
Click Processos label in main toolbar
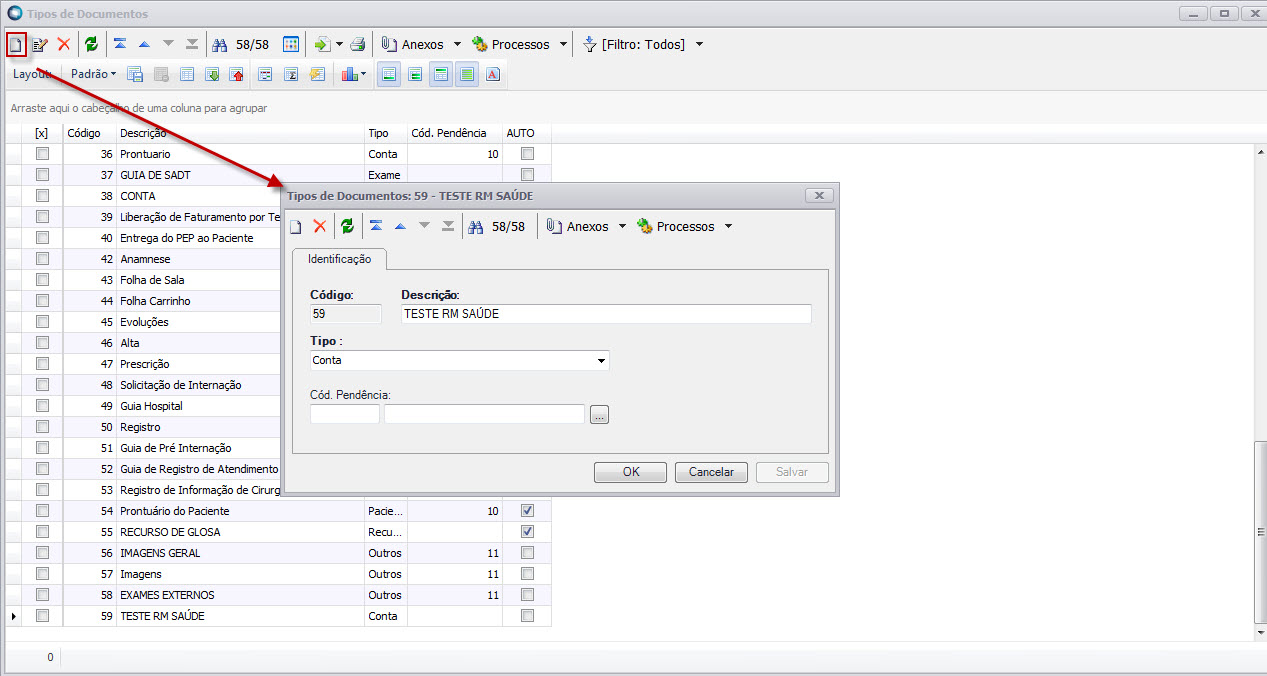520,45
